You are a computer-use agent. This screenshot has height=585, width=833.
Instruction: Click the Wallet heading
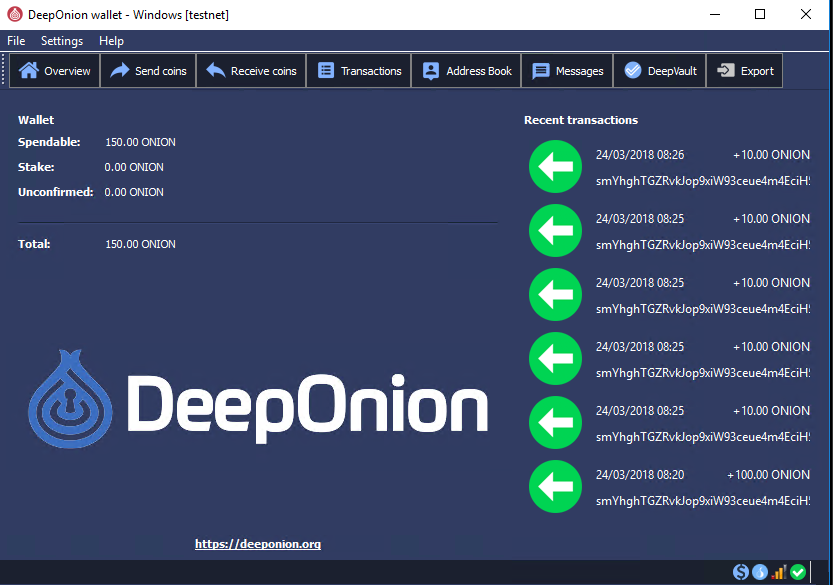[36, 120]
